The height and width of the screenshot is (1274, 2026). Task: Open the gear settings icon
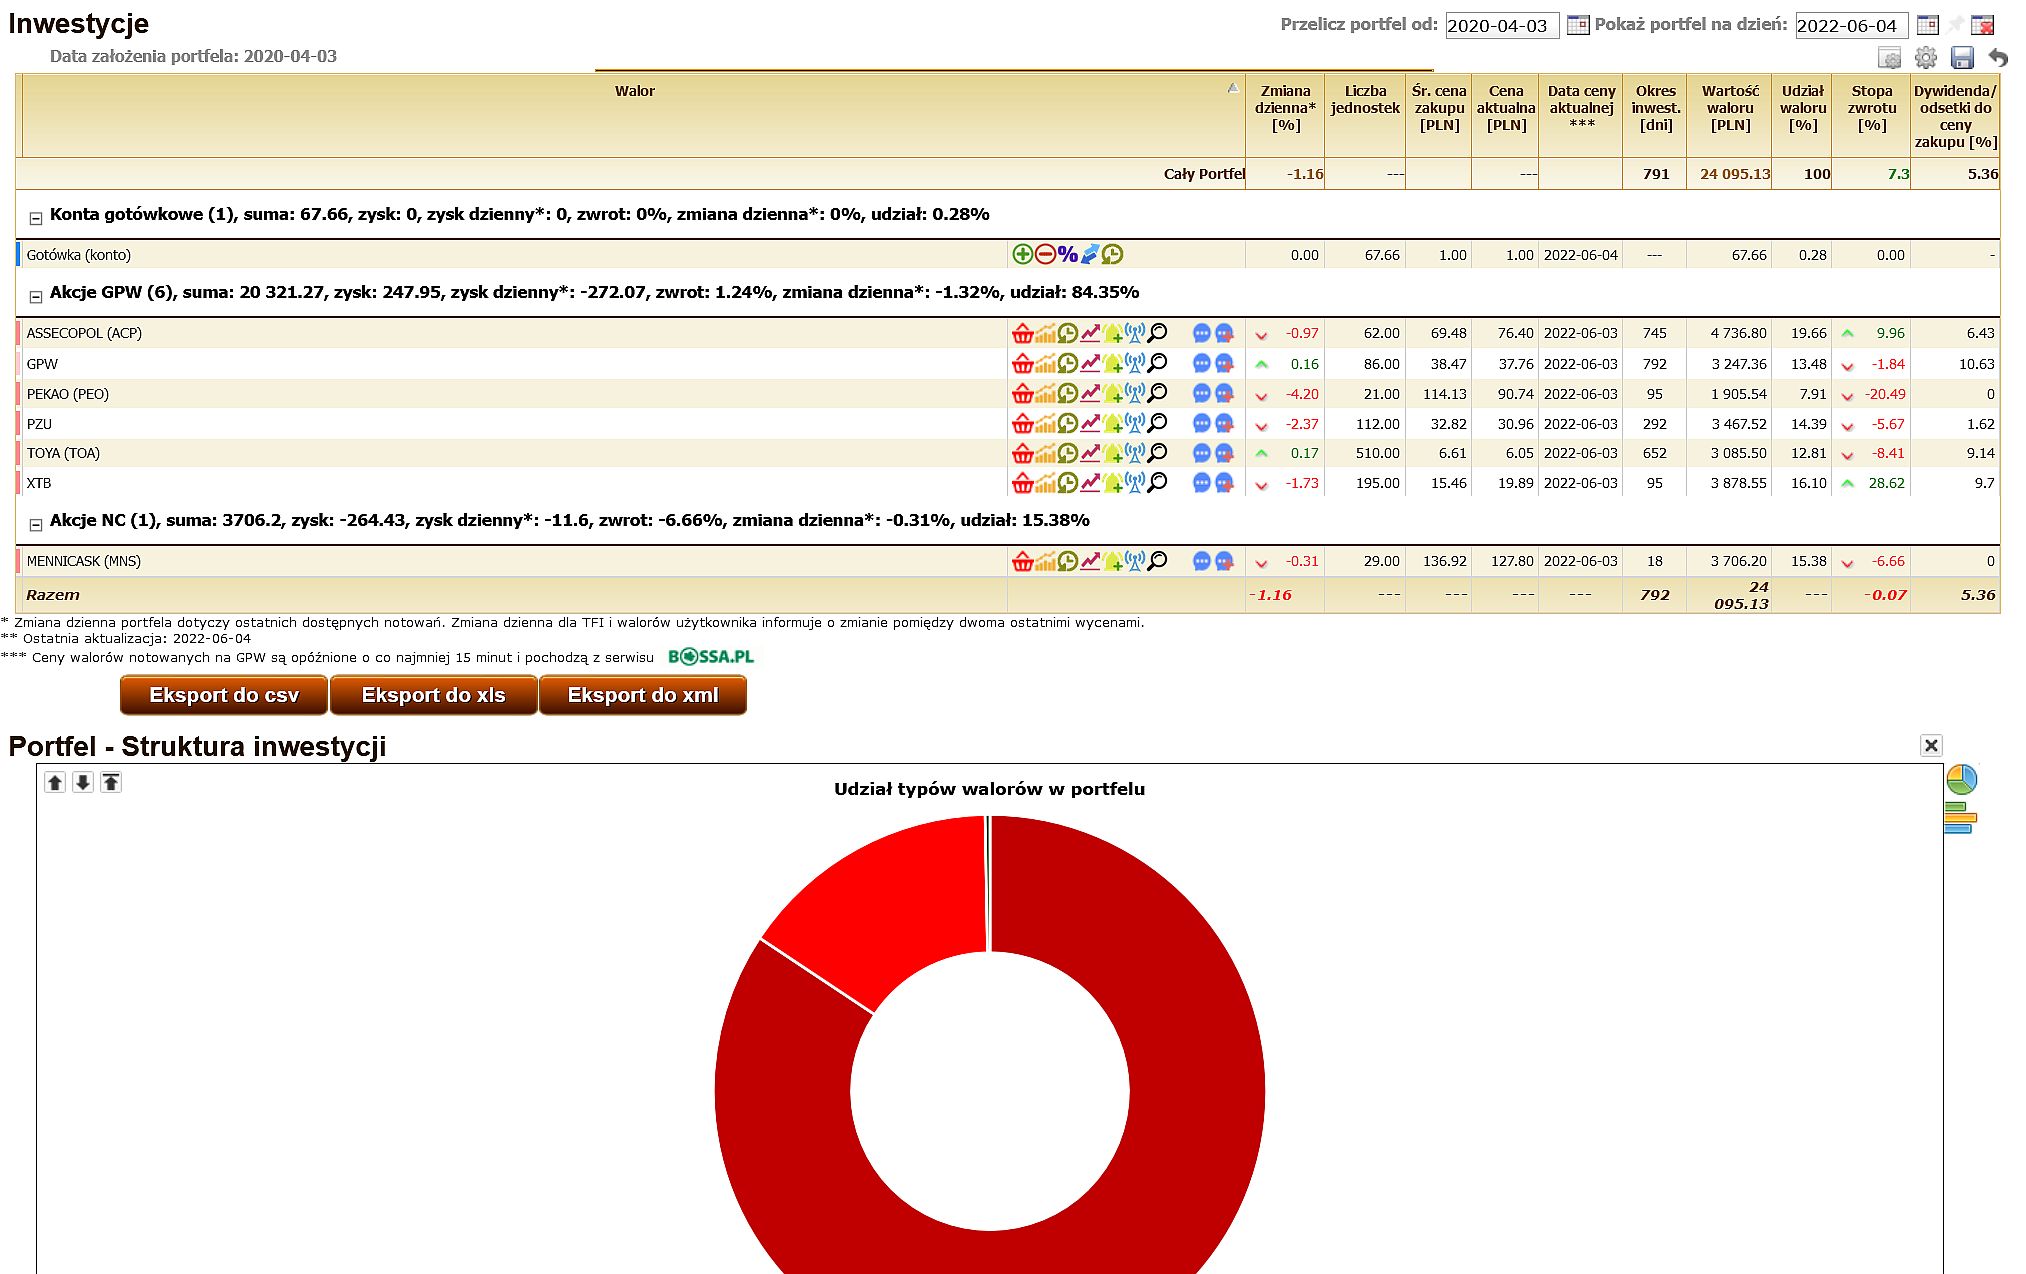click(1926, 58)
